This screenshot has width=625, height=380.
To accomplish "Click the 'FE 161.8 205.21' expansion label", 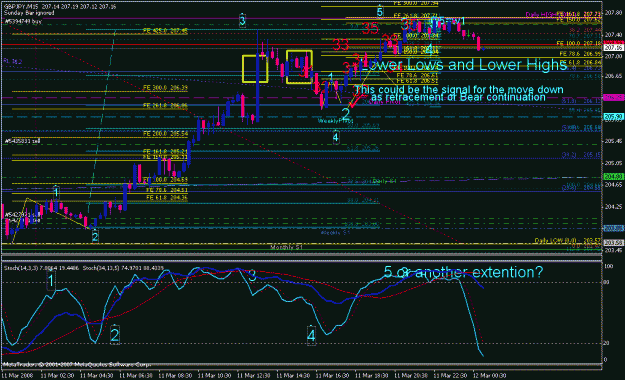I will coord(165,152).
